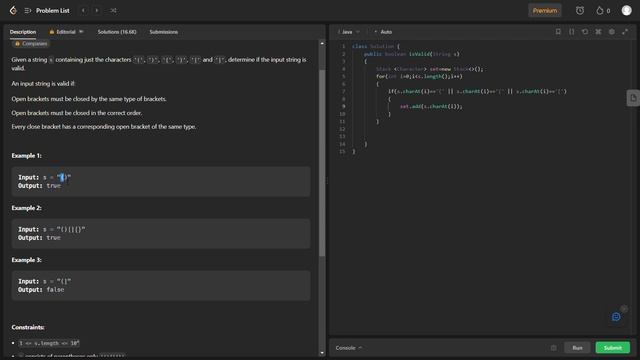The image size is (640, 360).
Task: Bookmark code with editor bookmark icon
Action: click(558, 31)
